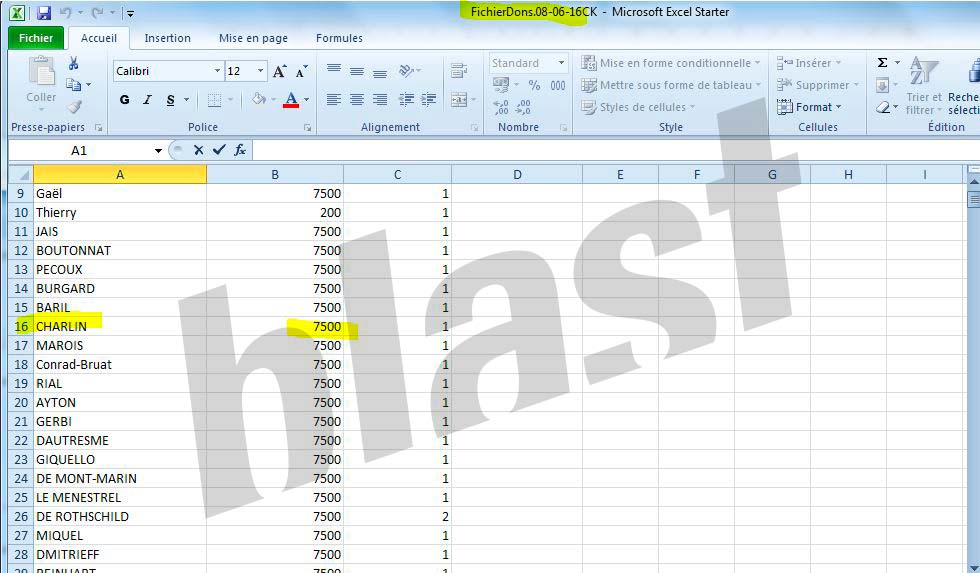The width and height of the screenshot is (980, 573).
Task: Click the Percent style icon
Action: click(x=534, y=85)
